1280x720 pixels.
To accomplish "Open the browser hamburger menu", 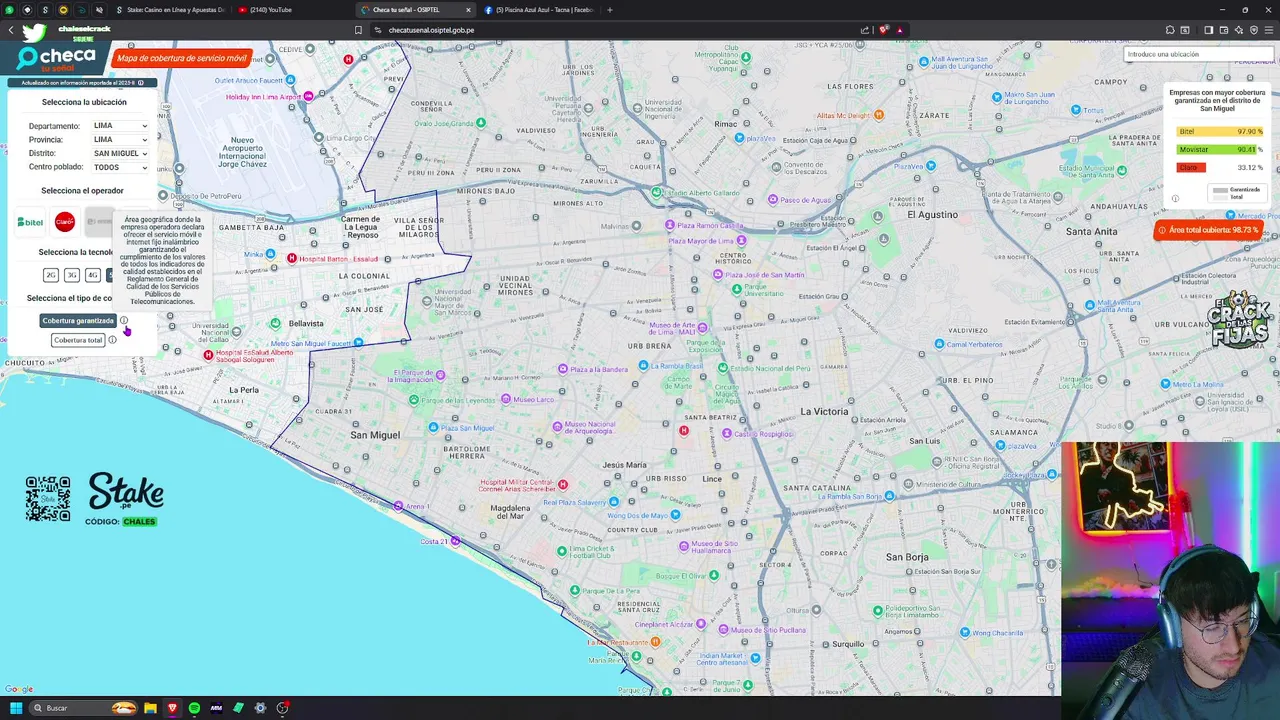I will (x=1269, y=30).
